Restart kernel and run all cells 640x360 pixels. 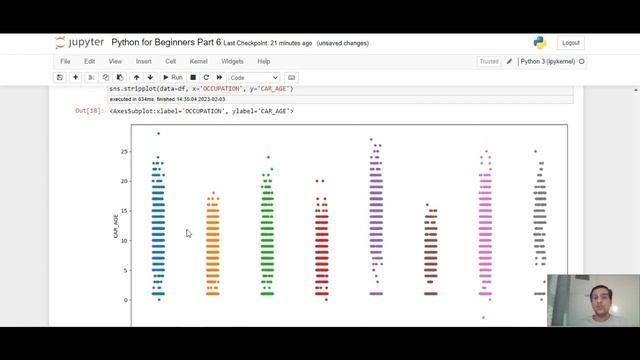click(x=219, y=78)
